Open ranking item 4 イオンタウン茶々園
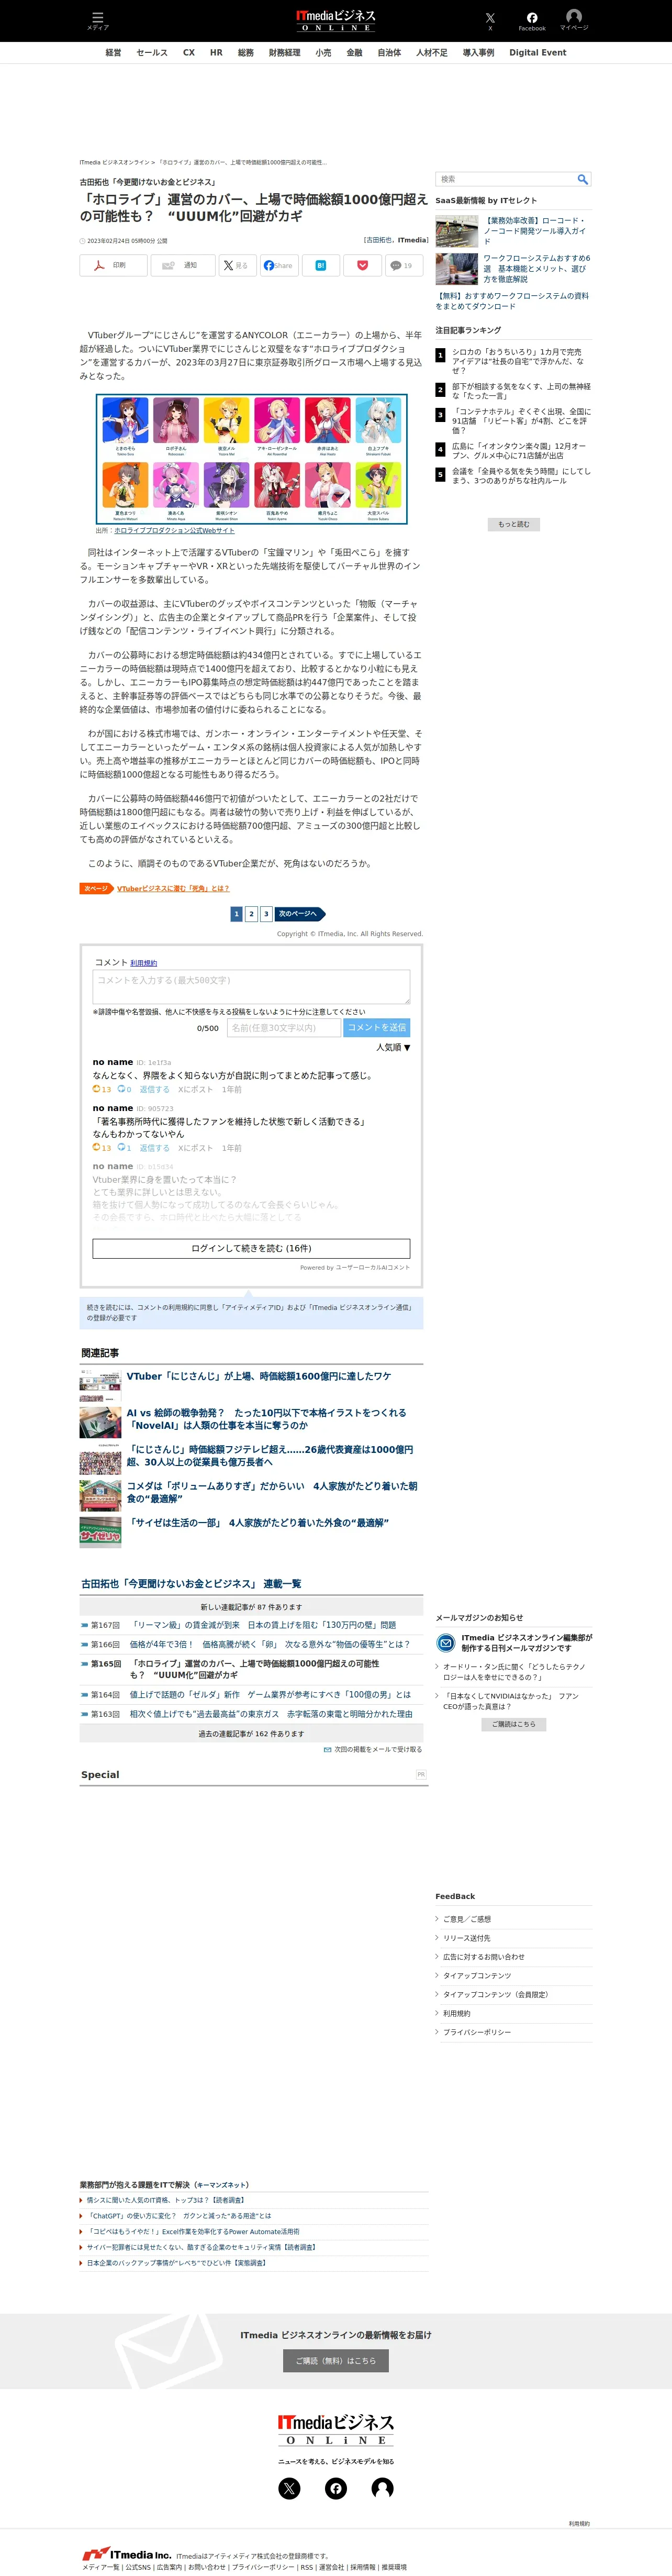The height and width of the screenshot is (2576, 672). [x=519, y=451]
